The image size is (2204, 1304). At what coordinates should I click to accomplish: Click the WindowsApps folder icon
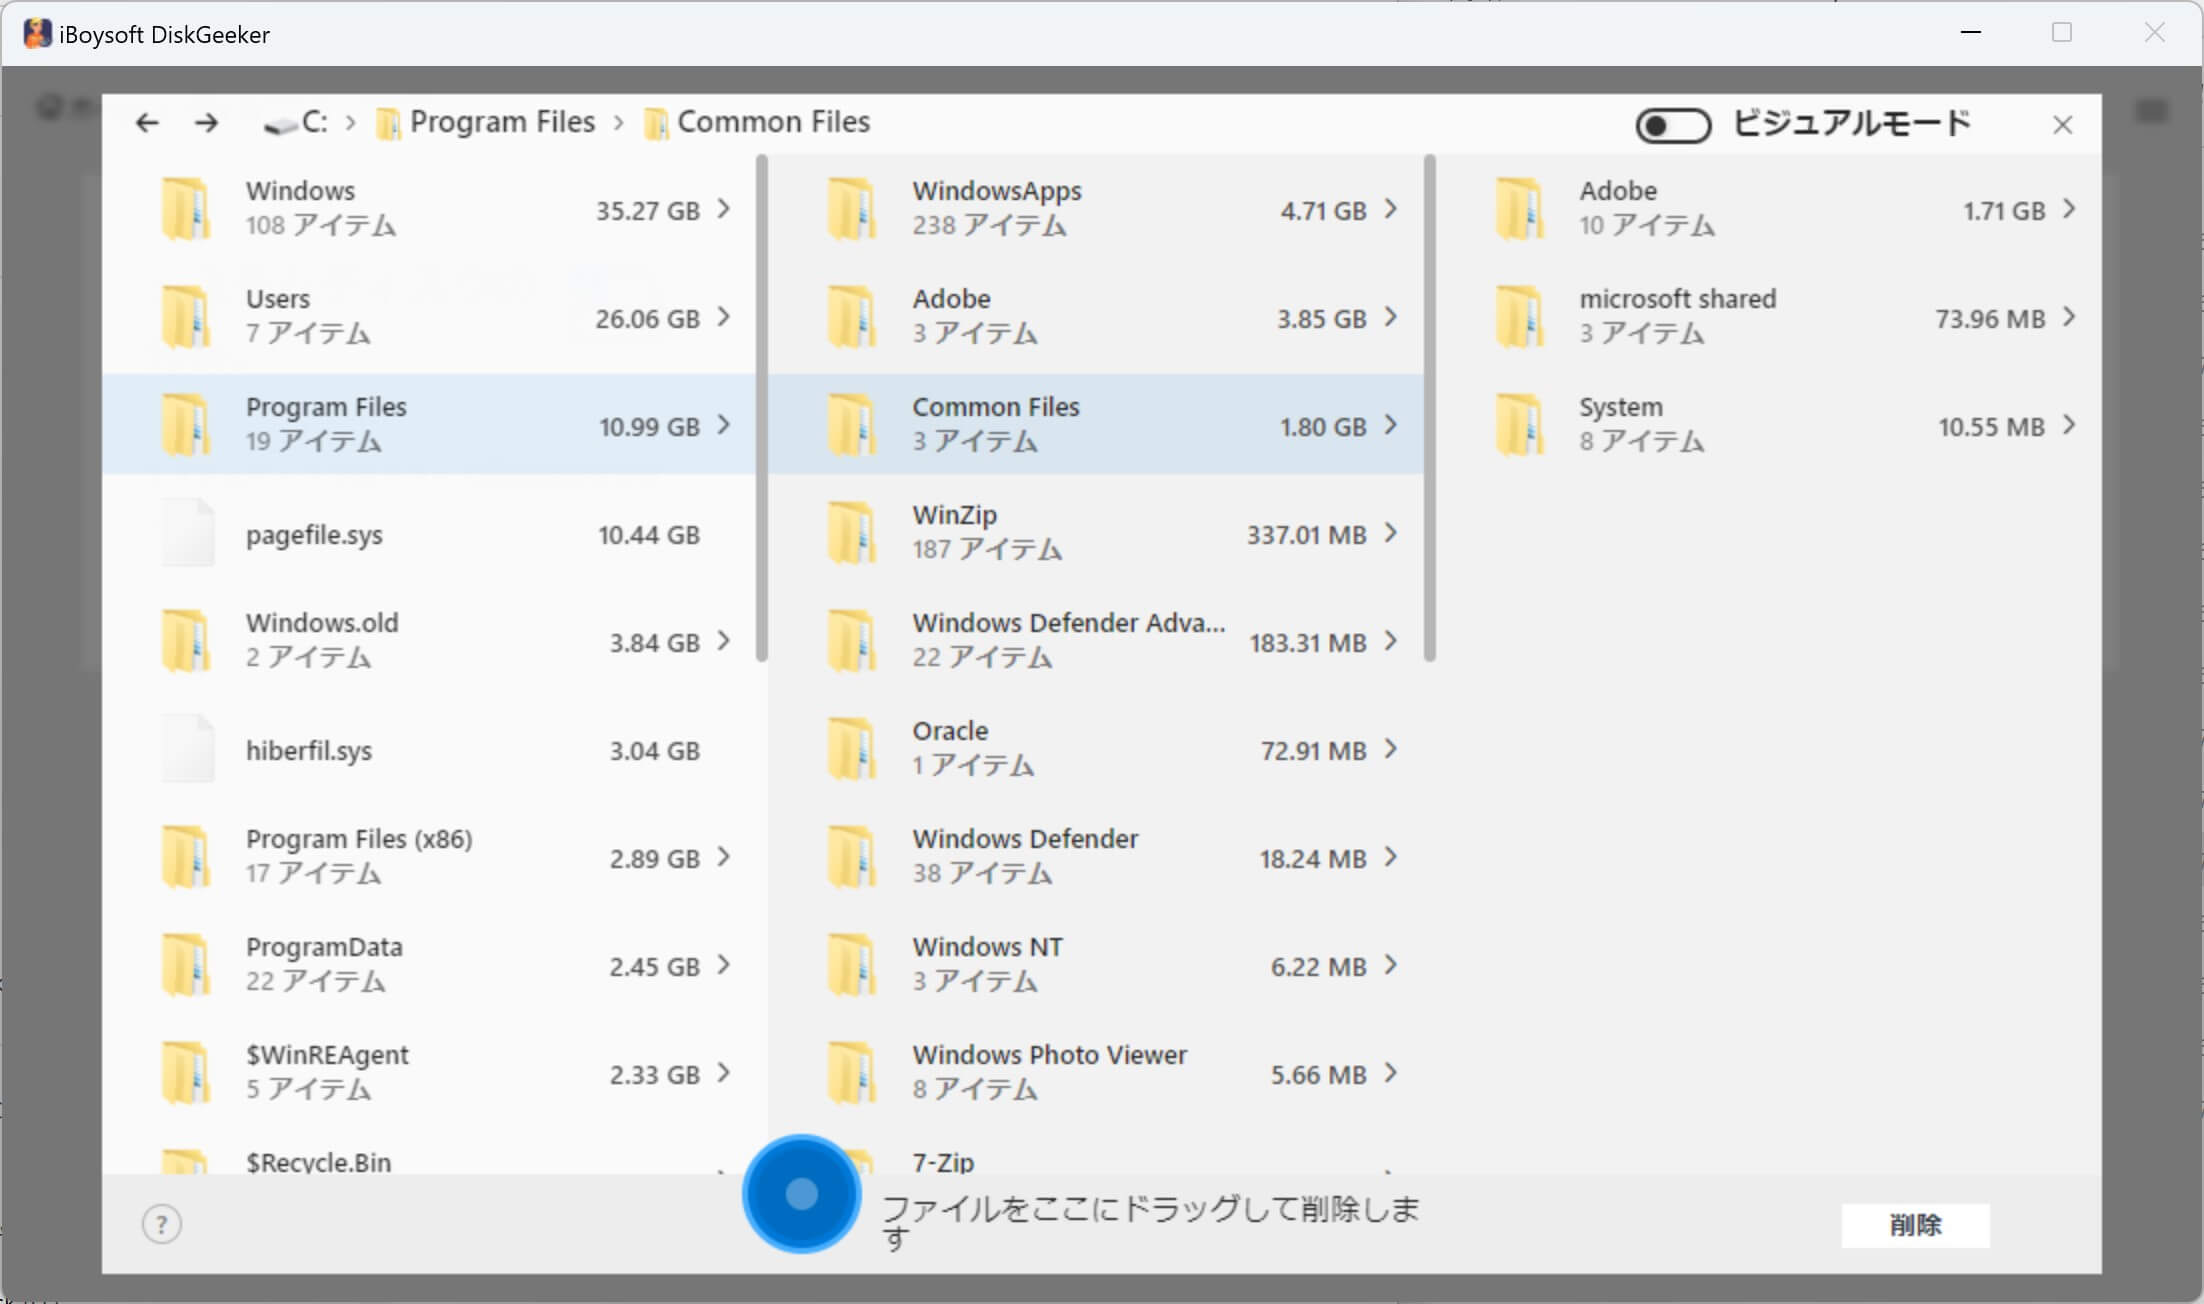853,208
